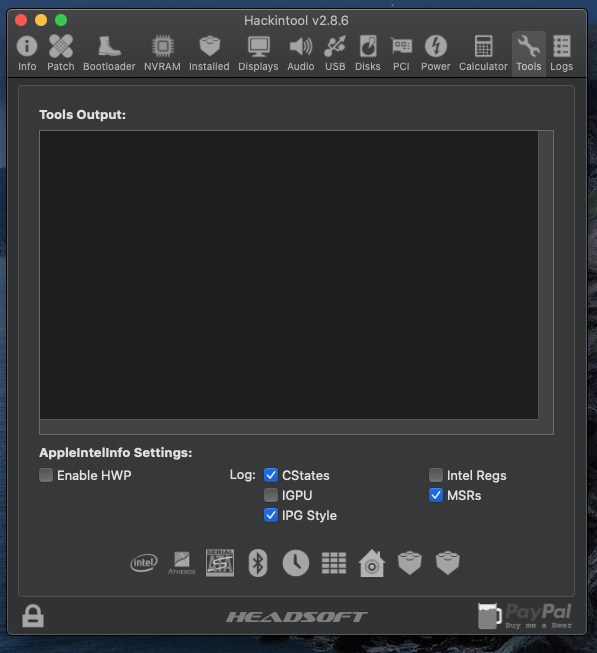Uncheck the CStates log option

pyautogui.click(x=271, y=475)
